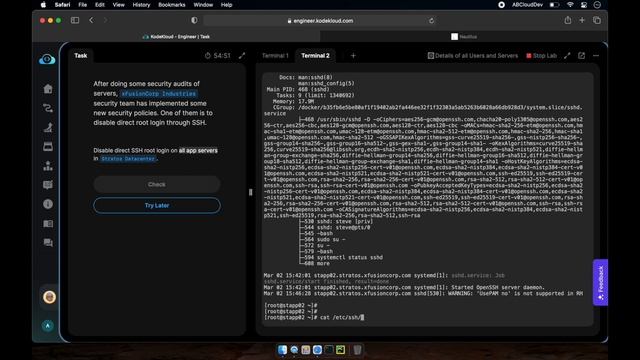Viewport: 640px width, 360px height.
Task: Click Safari privacy shield icon
Action: (194, 20)
